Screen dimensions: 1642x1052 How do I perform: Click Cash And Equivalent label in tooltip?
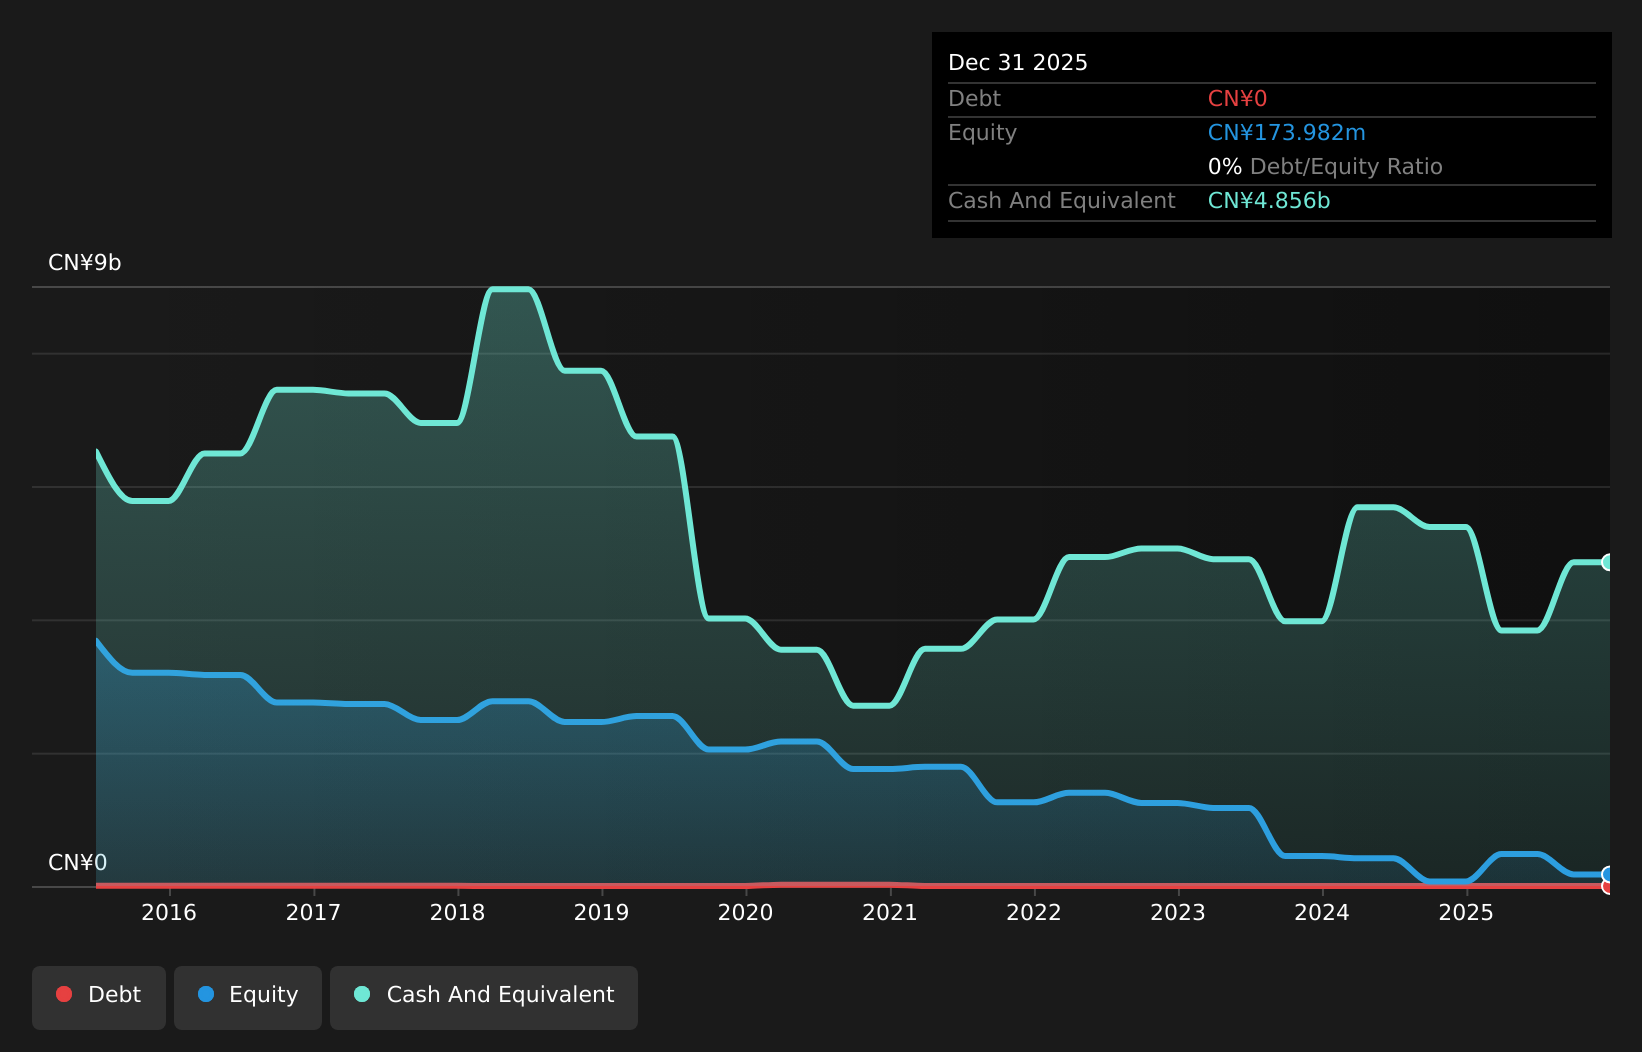tap(1061, 201)
